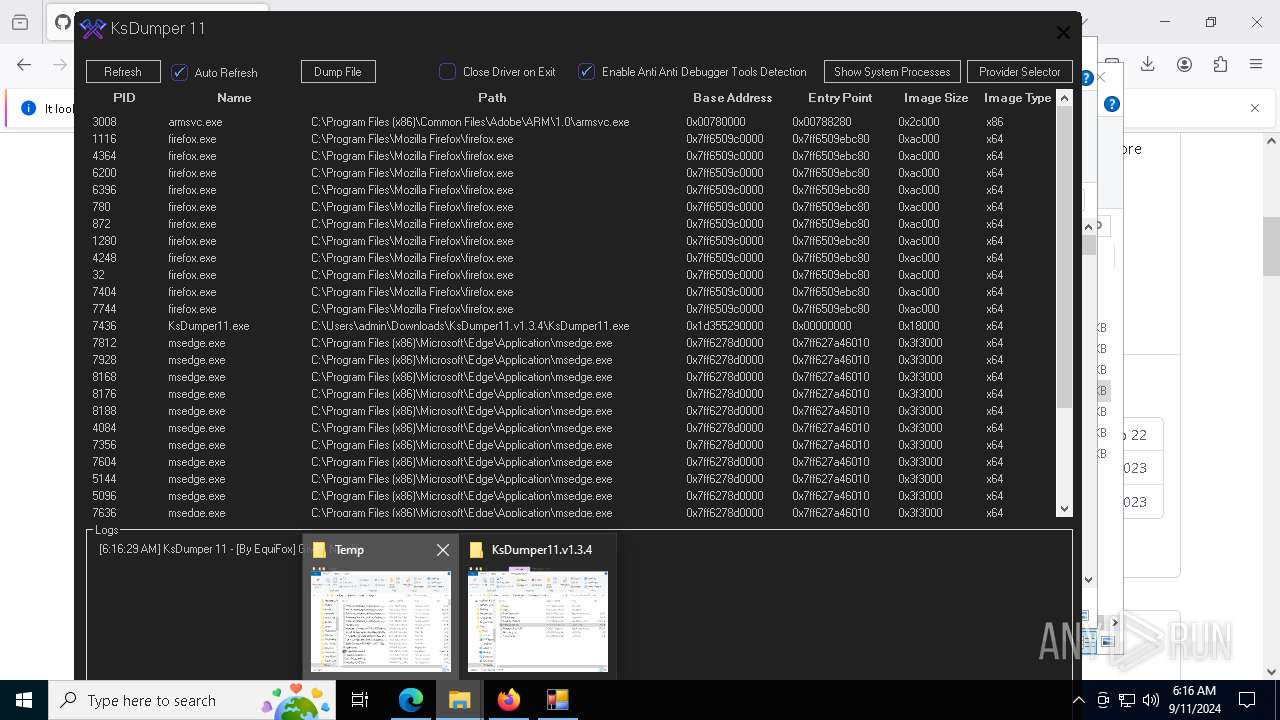1280x720 pixels.
Task: Click base address 0x1d355290000
Action: 725,326
